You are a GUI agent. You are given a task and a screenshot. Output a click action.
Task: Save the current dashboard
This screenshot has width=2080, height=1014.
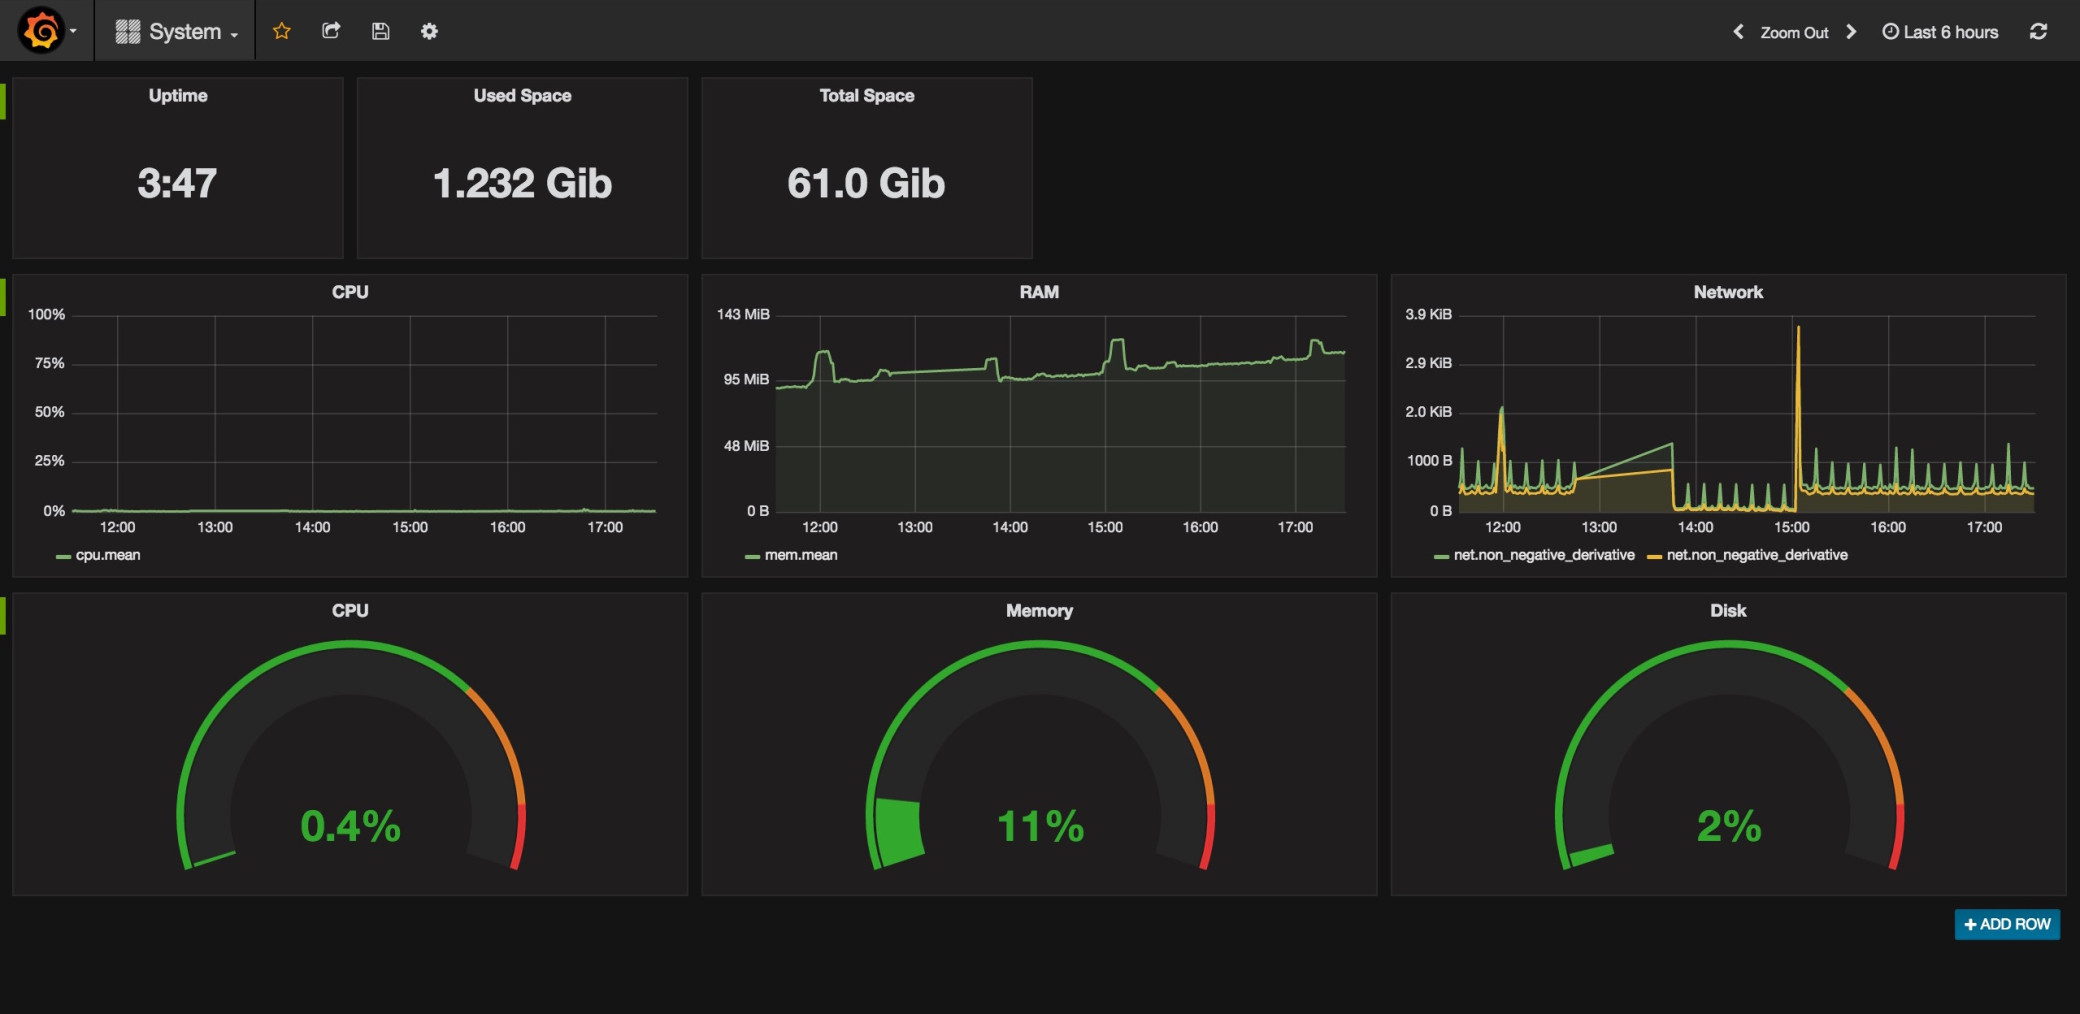click(380, 31)
